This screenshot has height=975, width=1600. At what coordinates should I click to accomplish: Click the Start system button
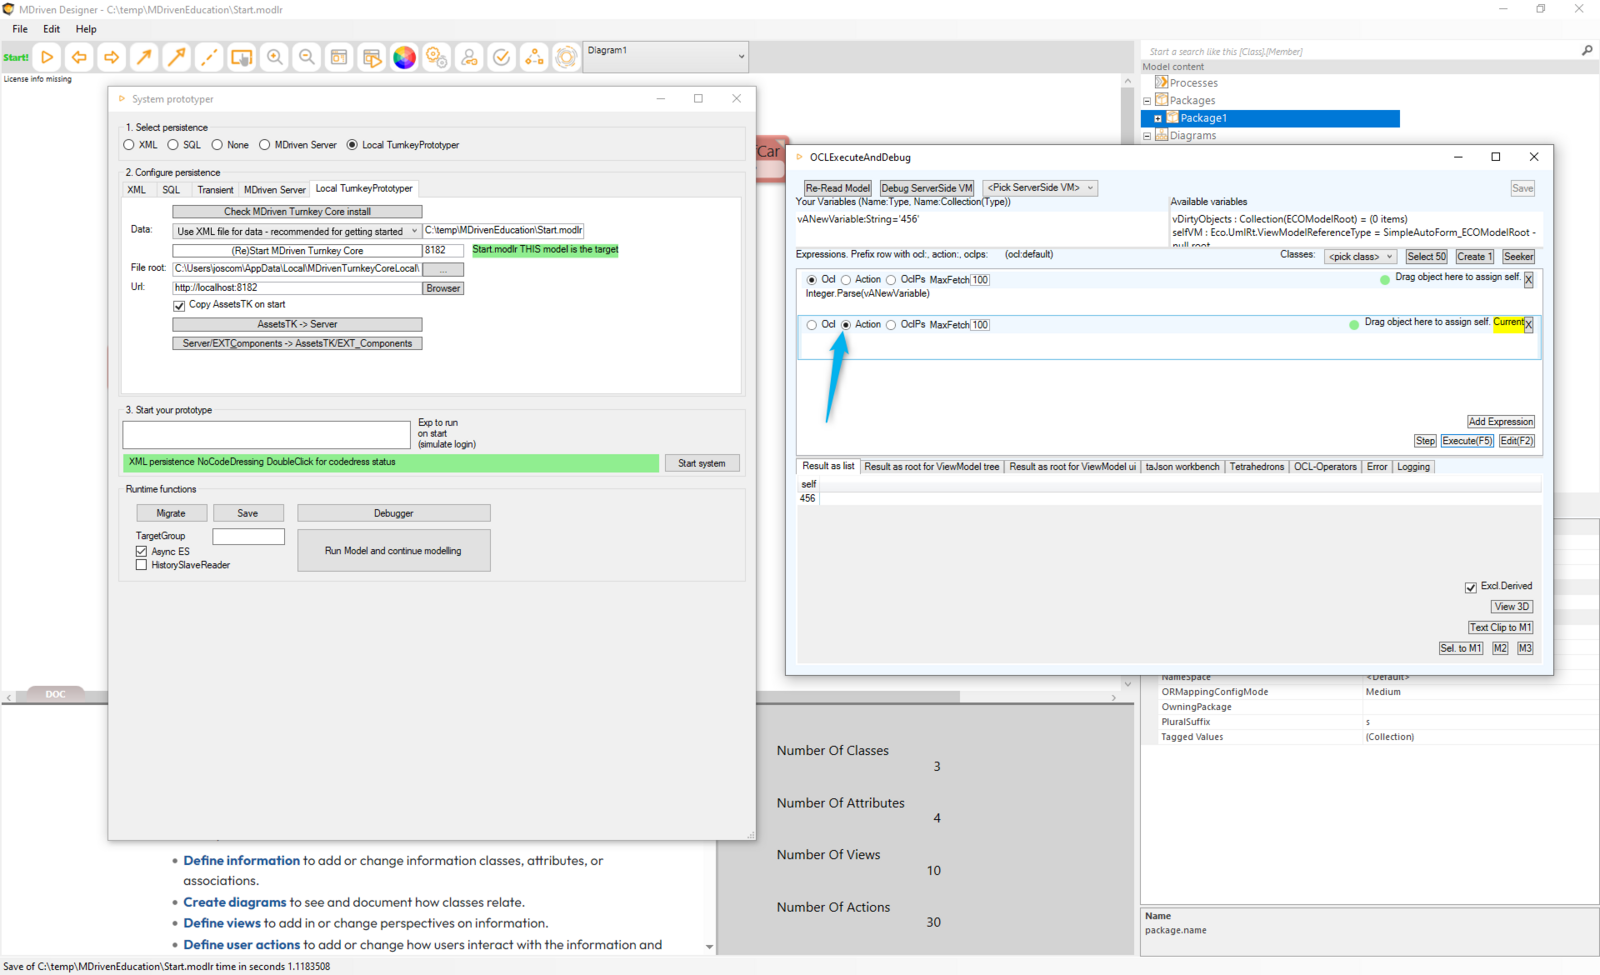(702, 463)
